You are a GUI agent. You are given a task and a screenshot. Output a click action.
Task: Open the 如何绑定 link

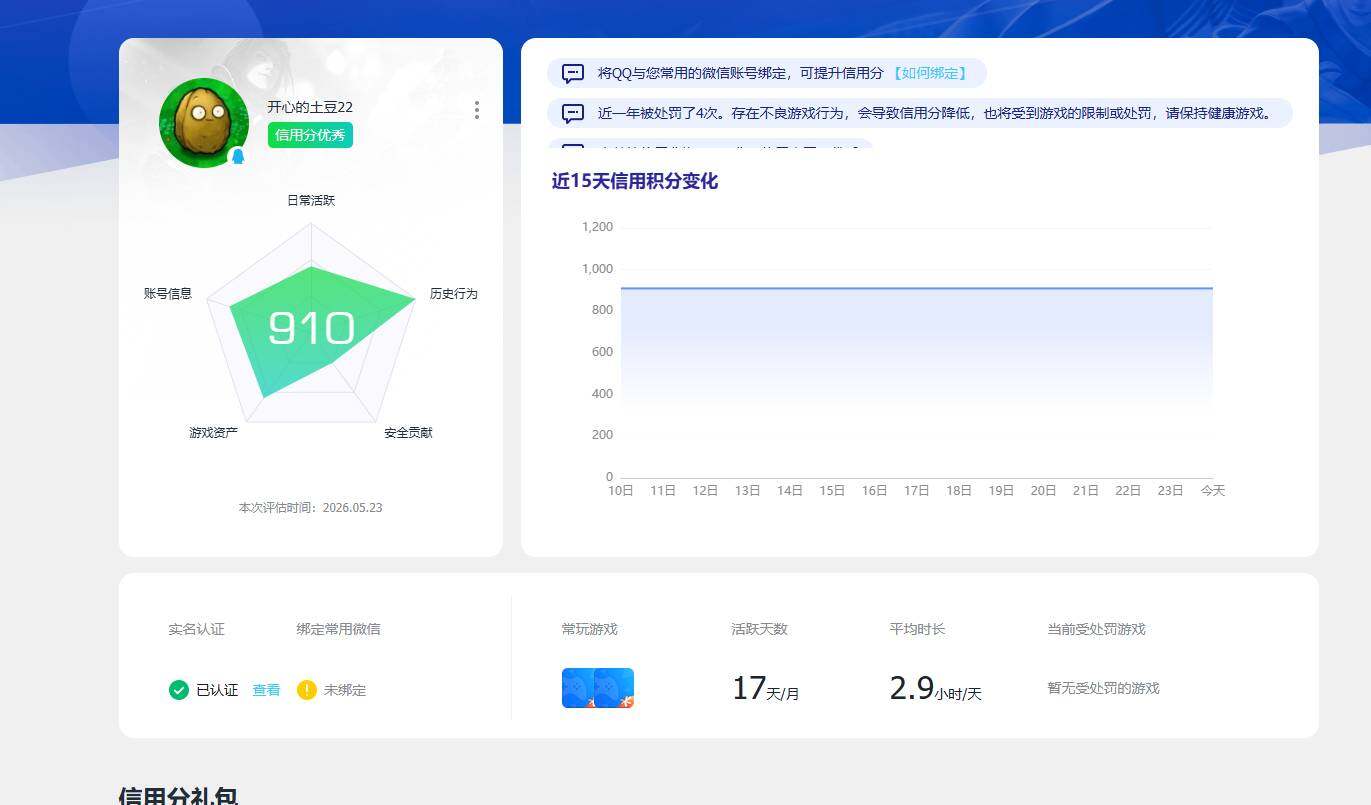pyautogui.click(x=930, y=73)
